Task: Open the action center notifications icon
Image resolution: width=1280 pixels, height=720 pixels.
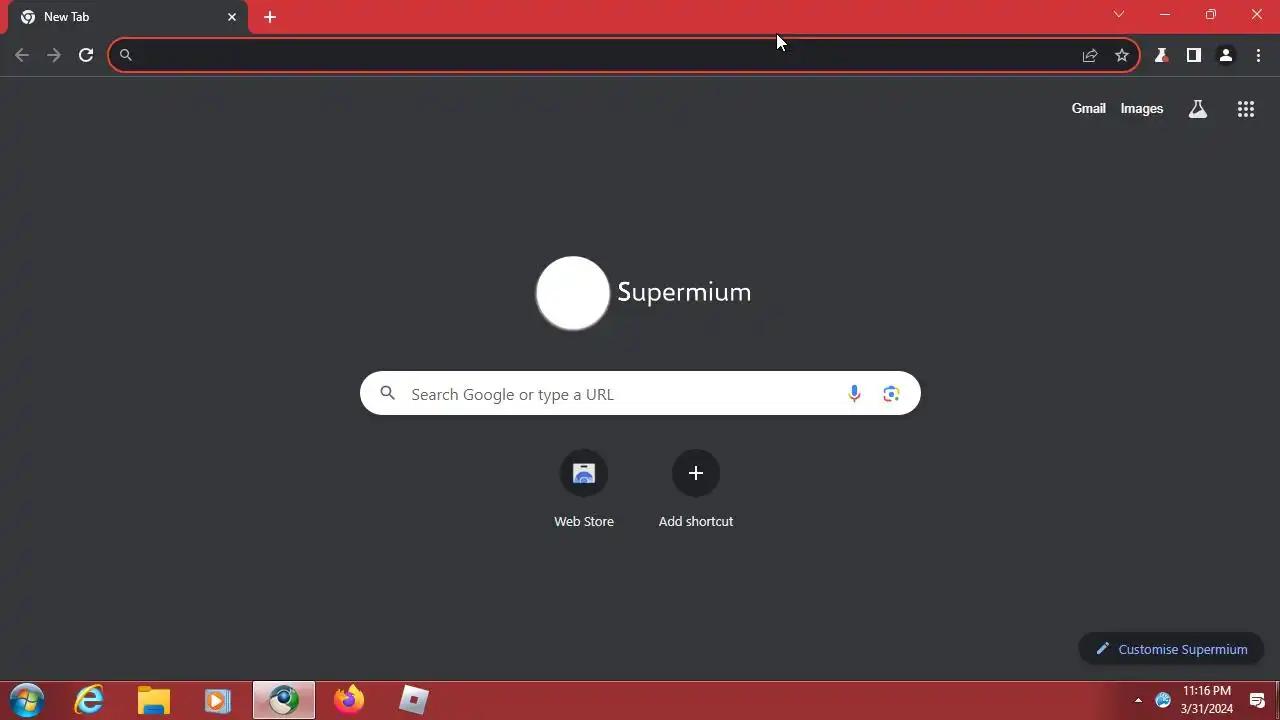Action: click(x=1258, y=700)
